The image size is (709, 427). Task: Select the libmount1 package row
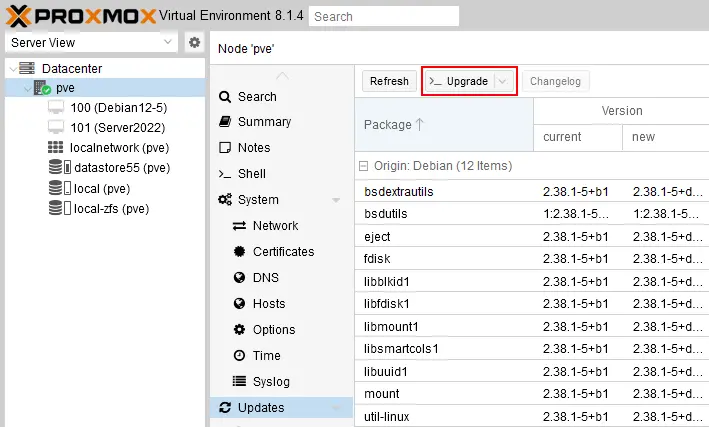pos(532,326)
